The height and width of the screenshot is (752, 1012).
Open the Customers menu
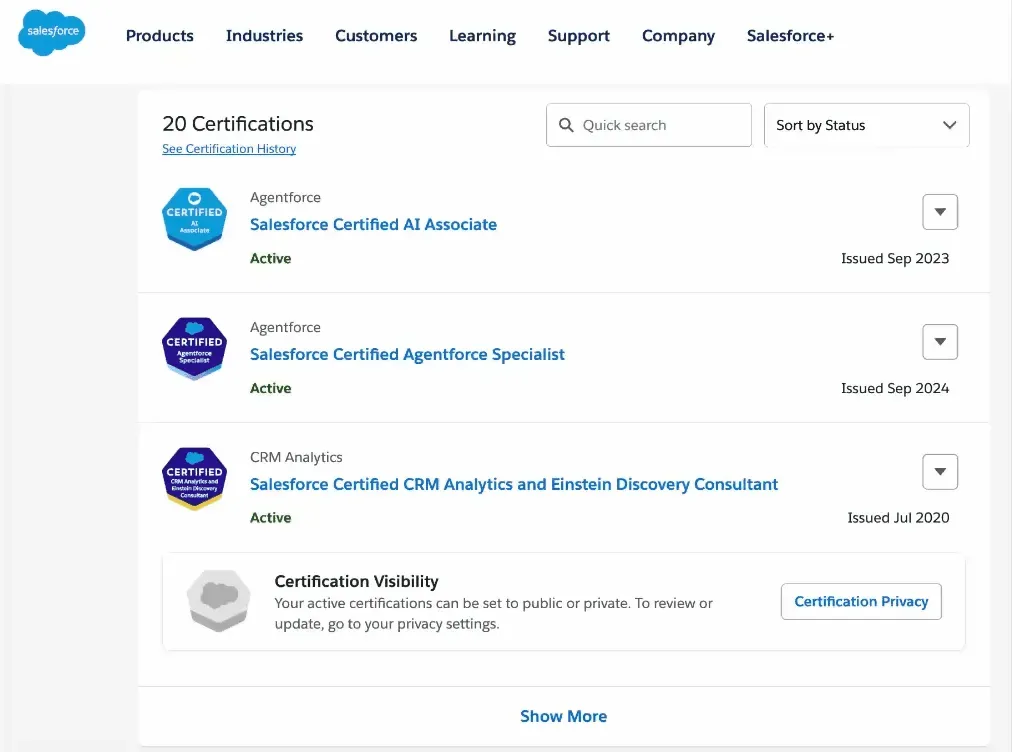[x=376, y=36]
